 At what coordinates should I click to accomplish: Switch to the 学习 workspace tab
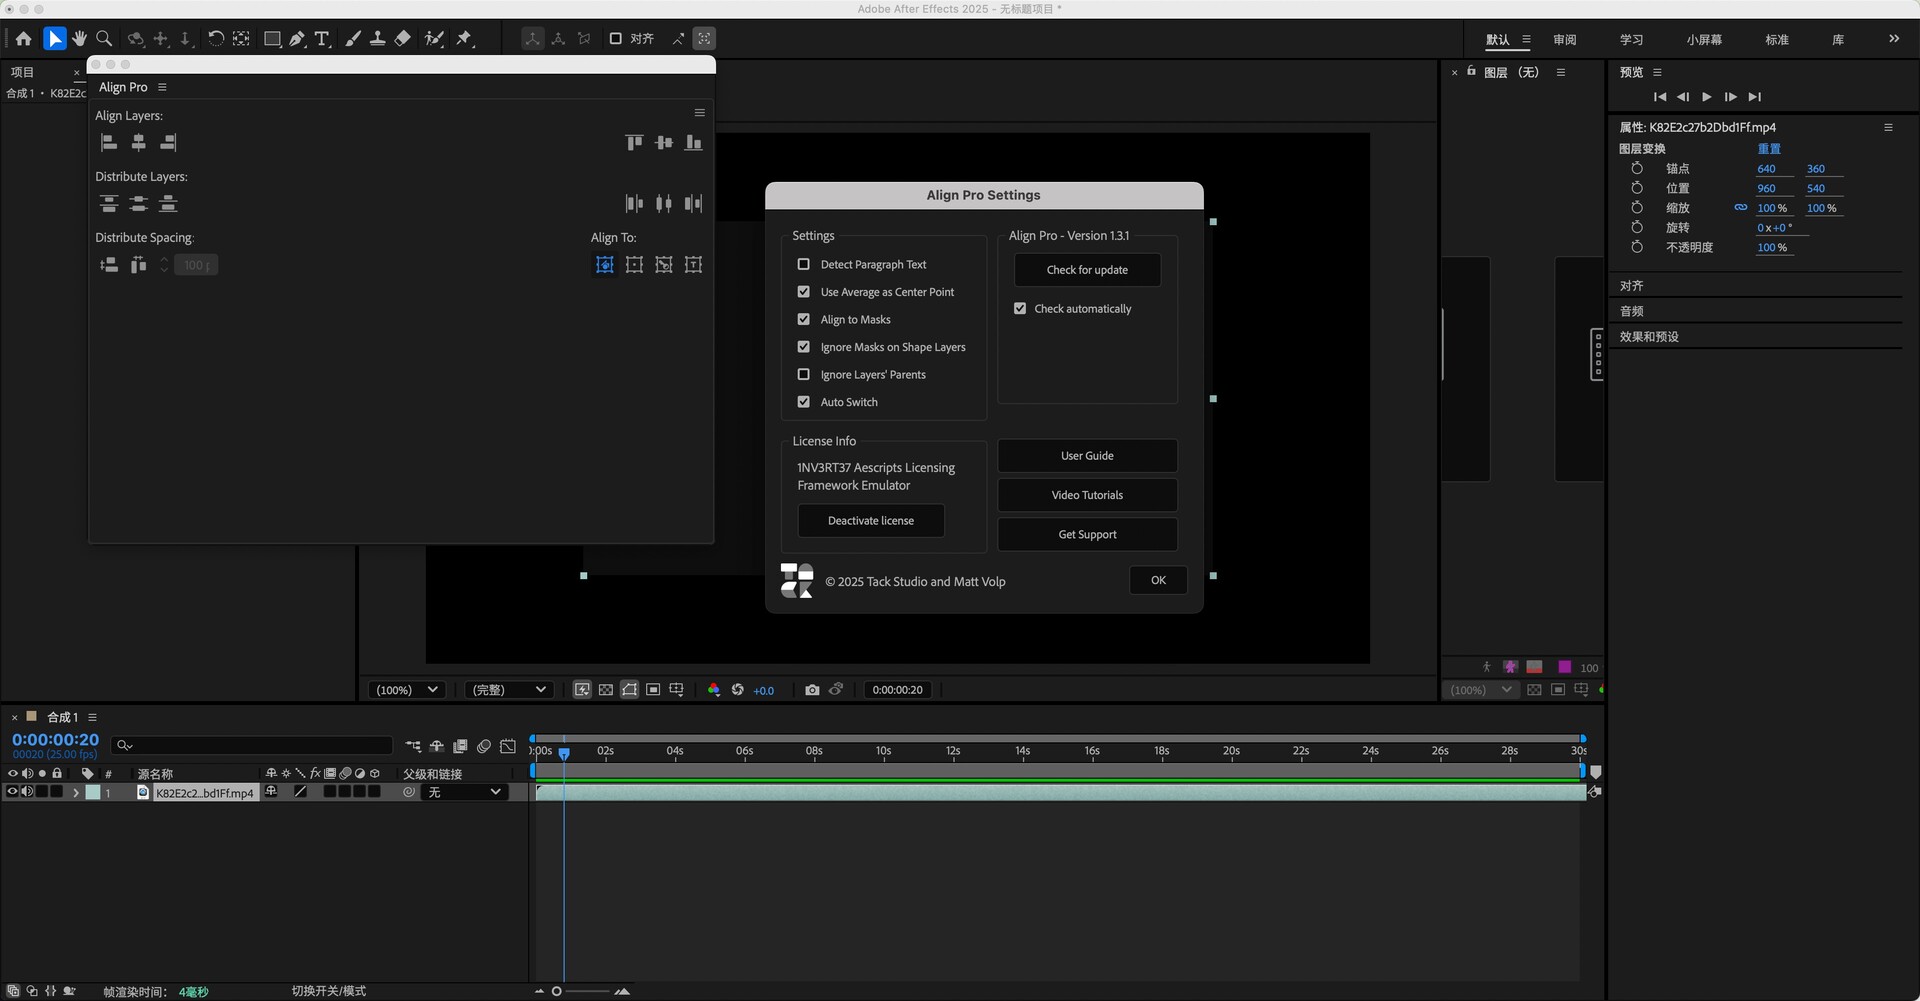click(1631, 40)
